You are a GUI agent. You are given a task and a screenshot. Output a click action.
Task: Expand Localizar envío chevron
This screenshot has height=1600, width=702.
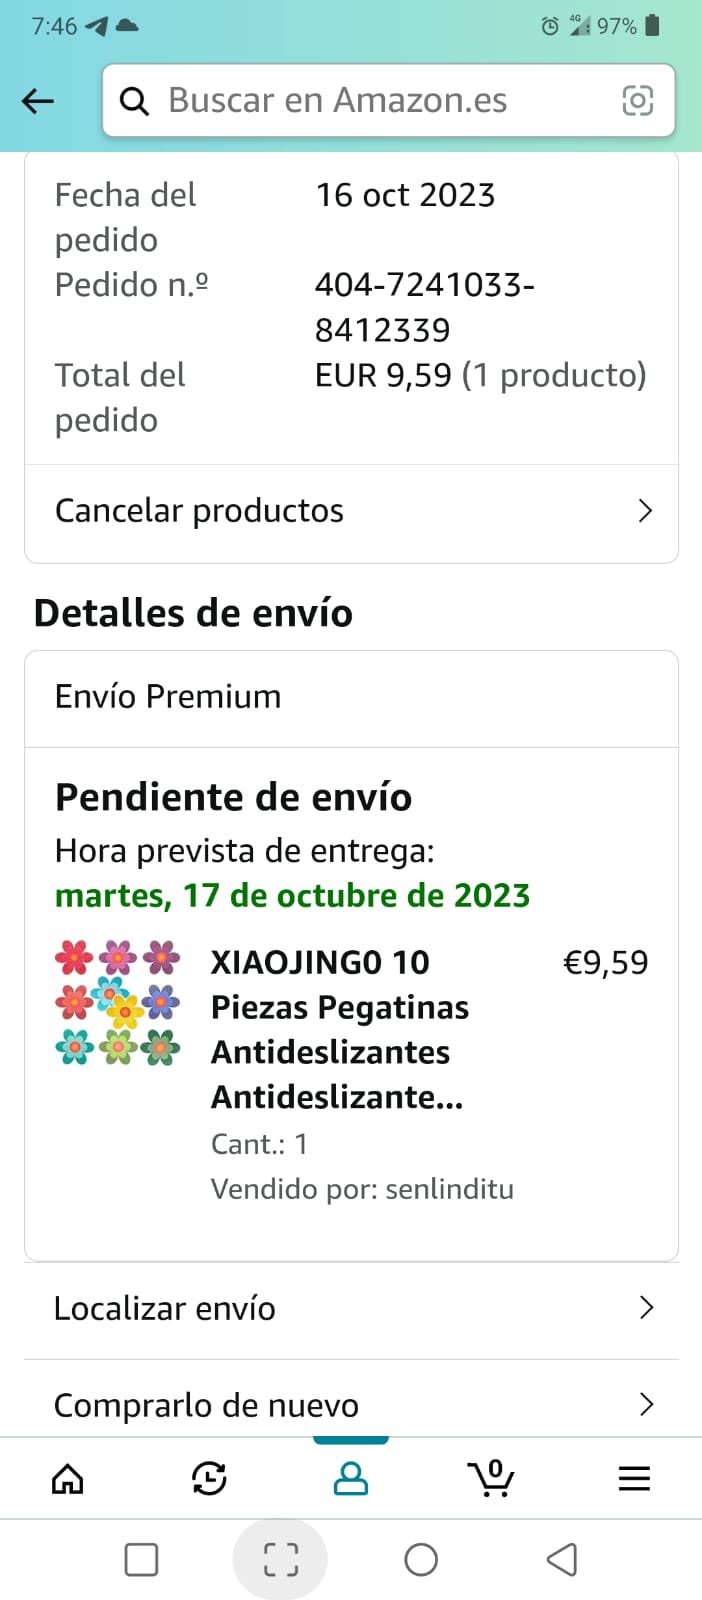coord(646,1308)
